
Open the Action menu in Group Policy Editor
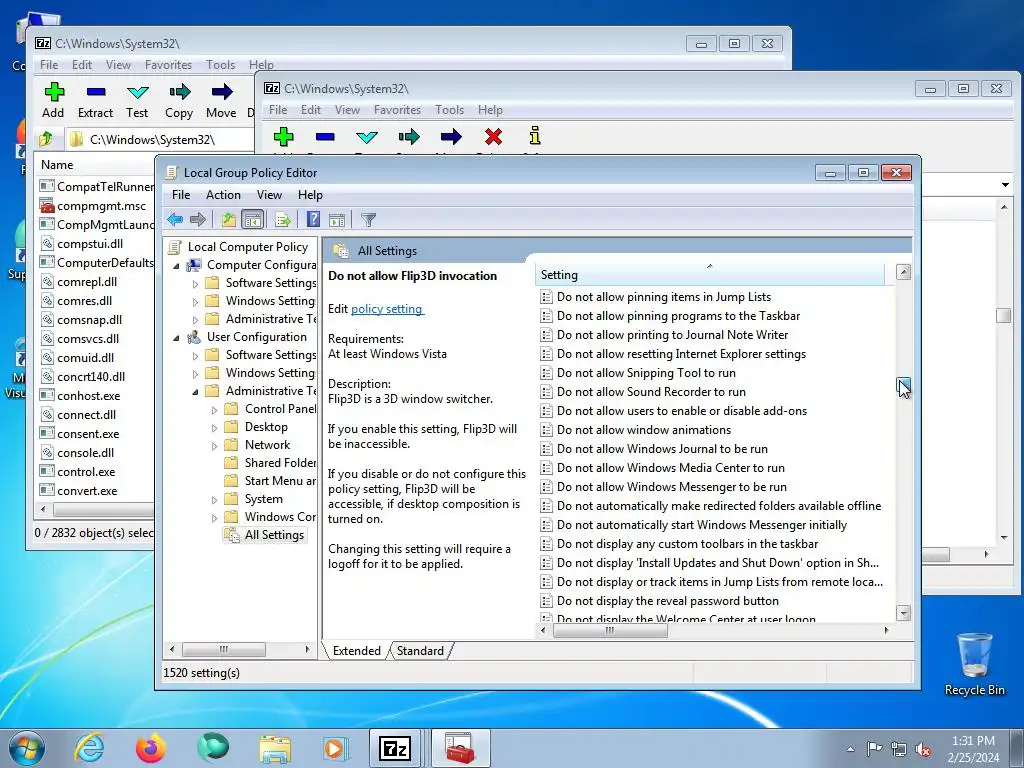[223, 195]
